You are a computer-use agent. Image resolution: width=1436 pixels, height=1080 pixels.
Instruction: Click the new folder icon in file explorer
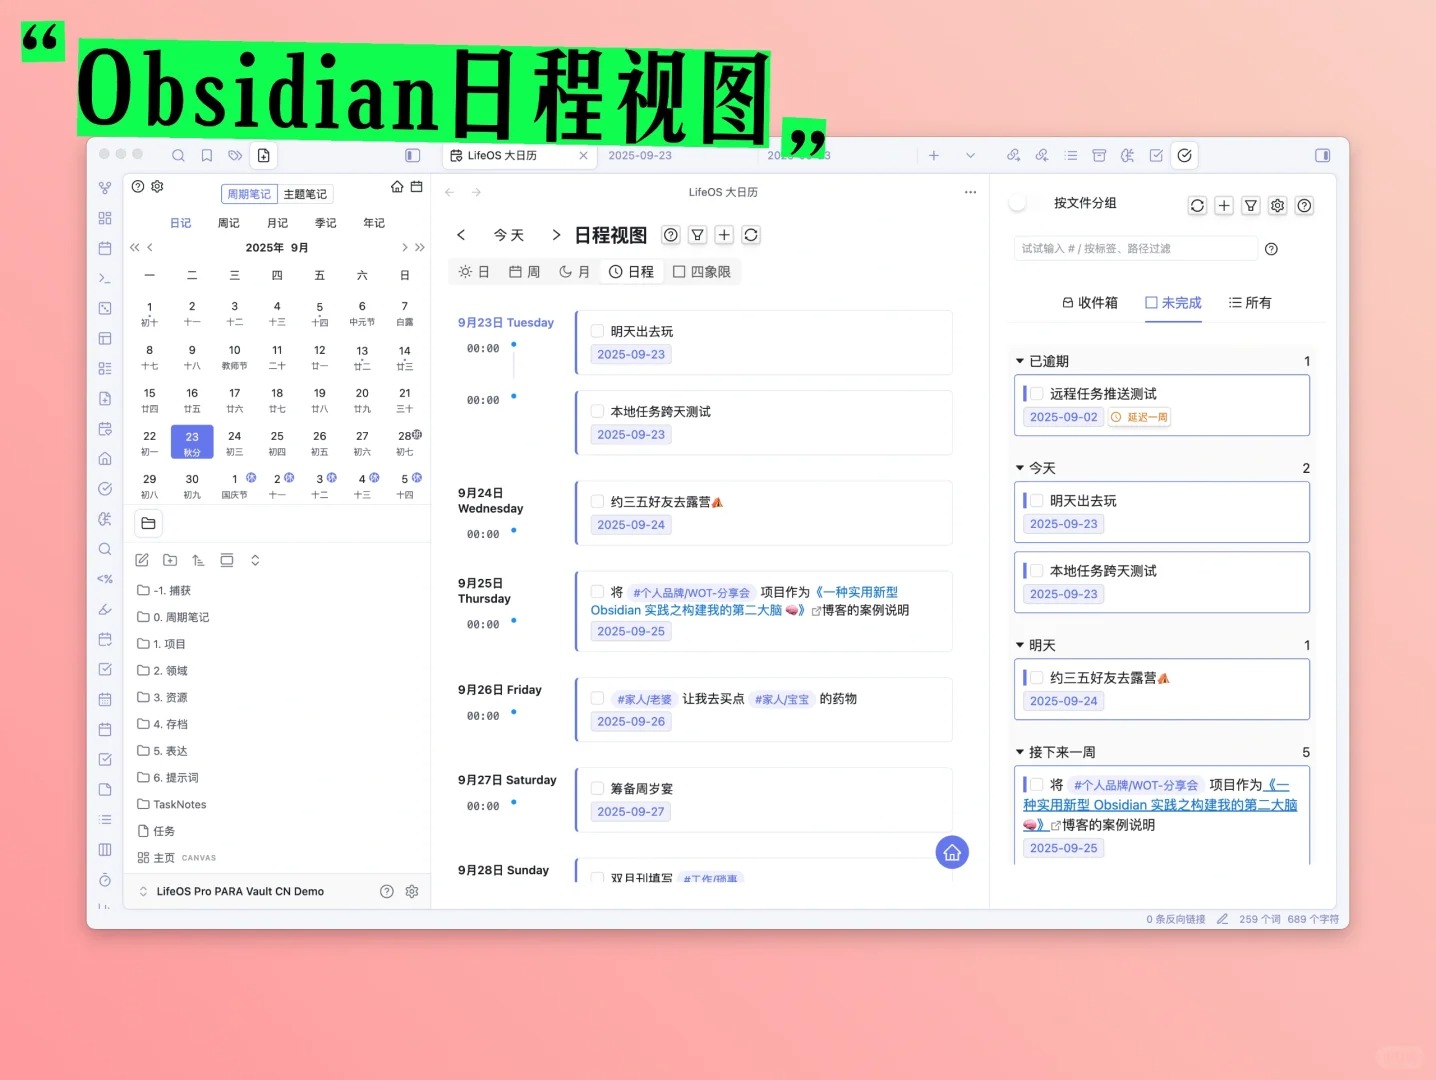[x=170, y=560]
